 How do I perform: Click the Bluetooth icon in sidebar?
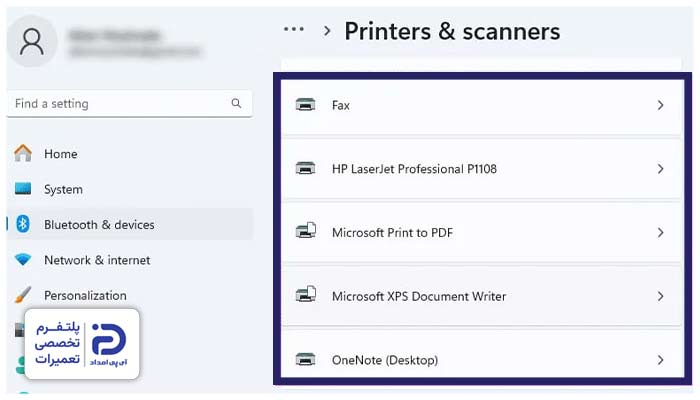coord(23,224)
